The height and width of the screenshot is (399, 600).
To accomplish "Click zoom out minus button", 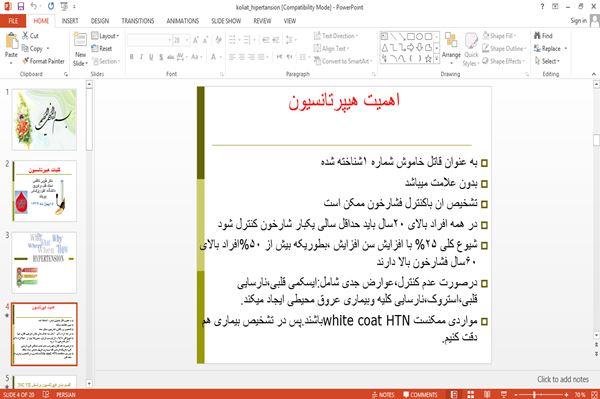I will click(x=516, y=394).
